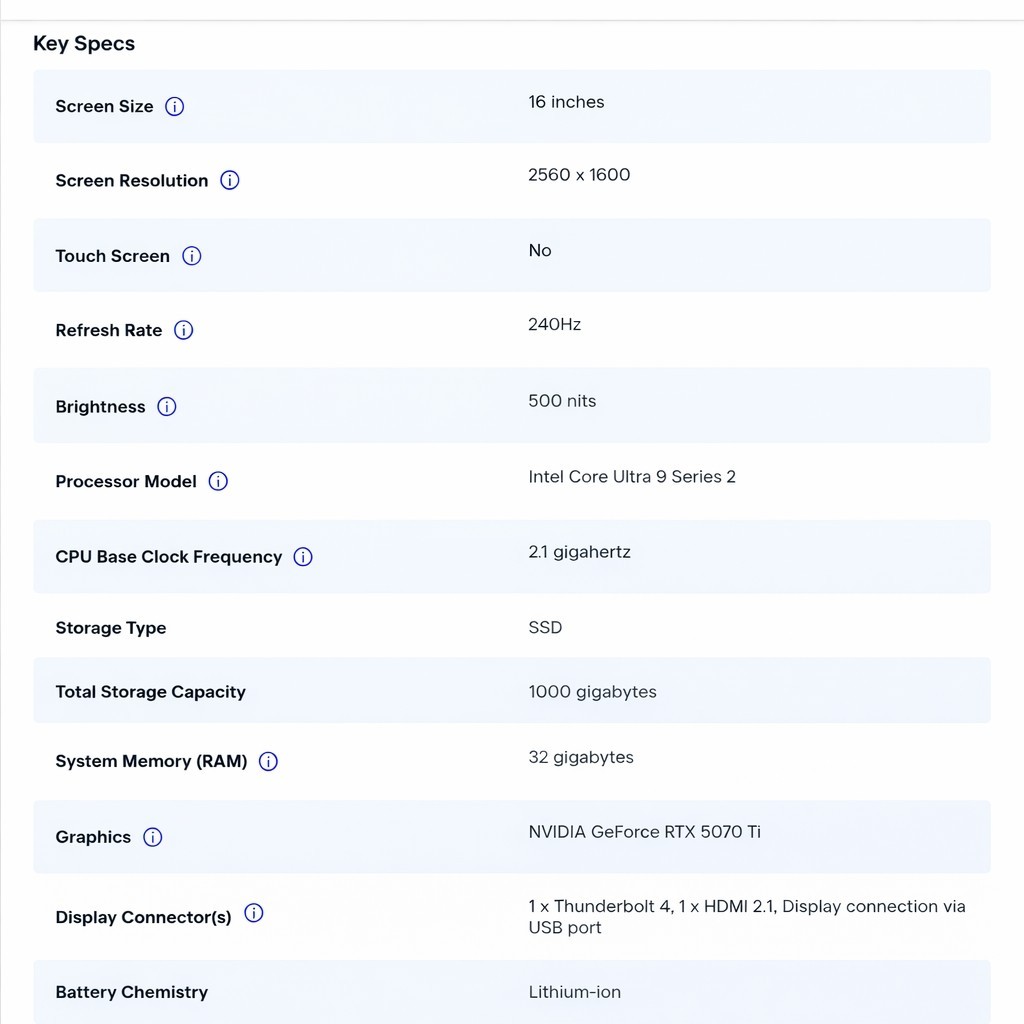Click the Storage Type label
1024x1024 pixels.
tap(110, 628)
